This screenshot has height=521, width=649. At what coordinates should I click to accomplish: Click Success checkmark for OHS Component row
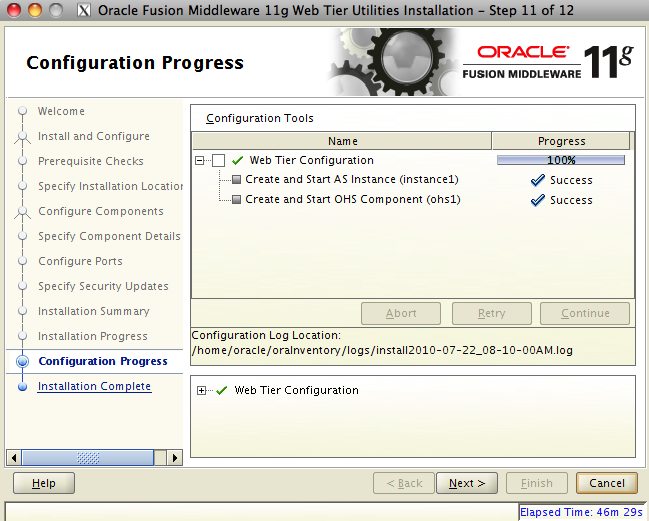[538, 200]
